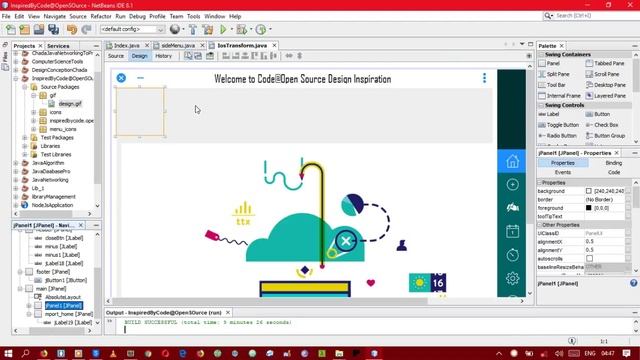Switch to History view
The image size is (640, 360).
(164, 56)
